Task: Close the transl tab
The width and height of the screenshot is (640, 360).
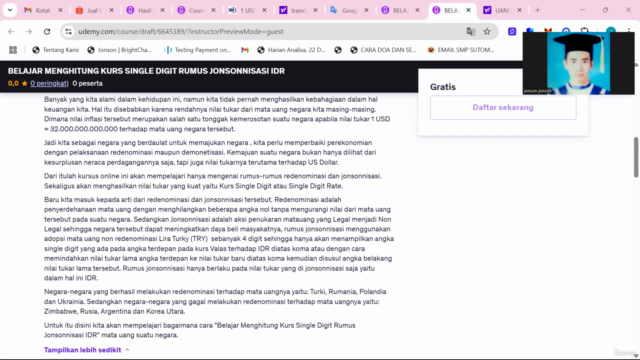Action: pos(316,10)
